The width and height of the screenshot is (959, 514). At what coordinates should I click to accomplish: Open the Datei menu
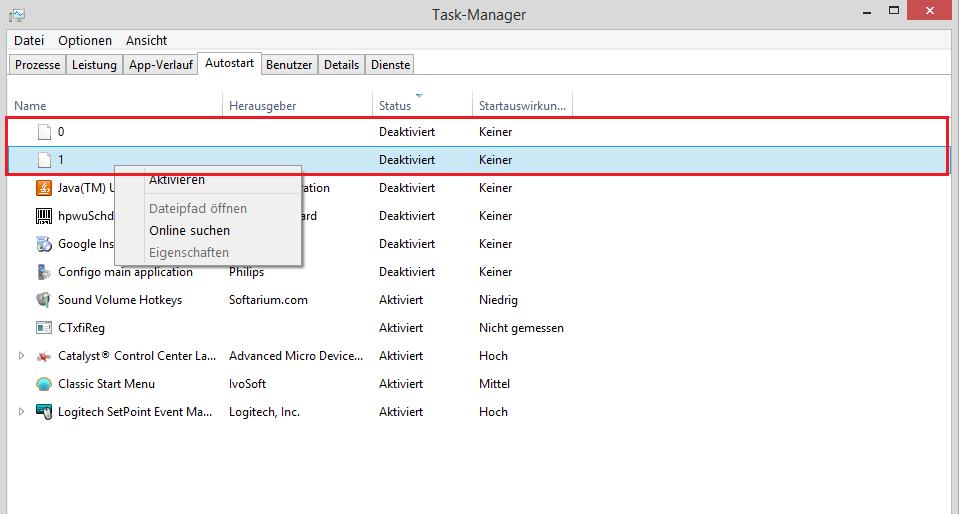click(29, 41)
